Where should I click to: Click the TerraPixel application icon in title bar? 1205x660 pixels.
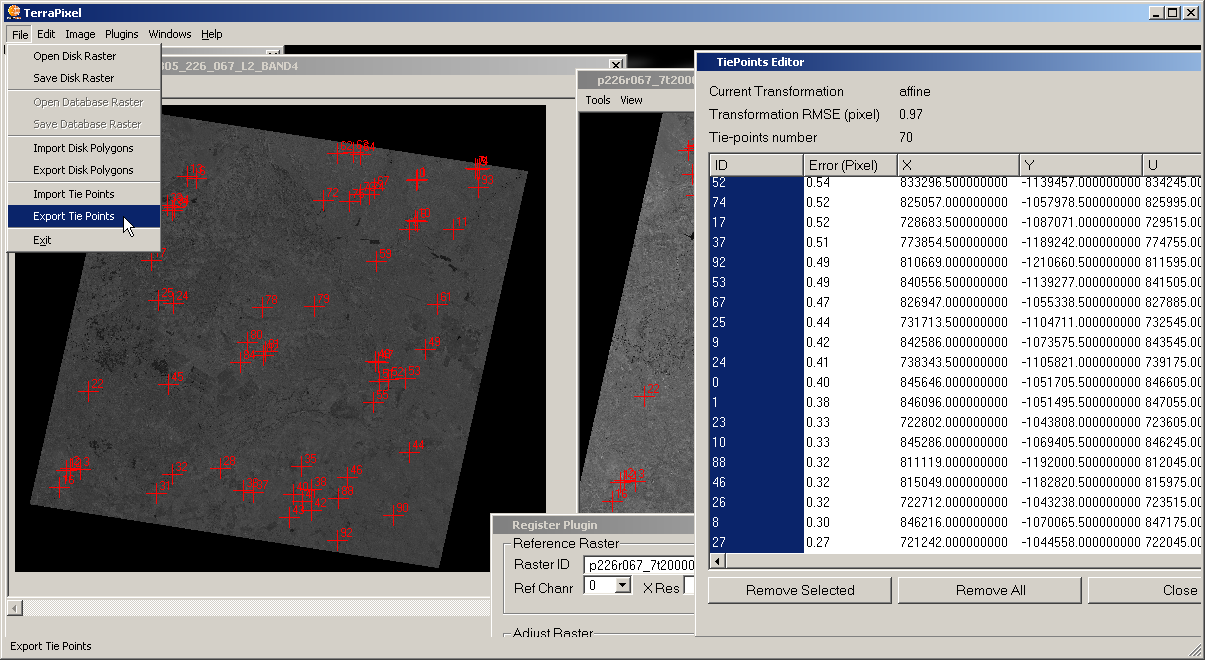[13, 13]
